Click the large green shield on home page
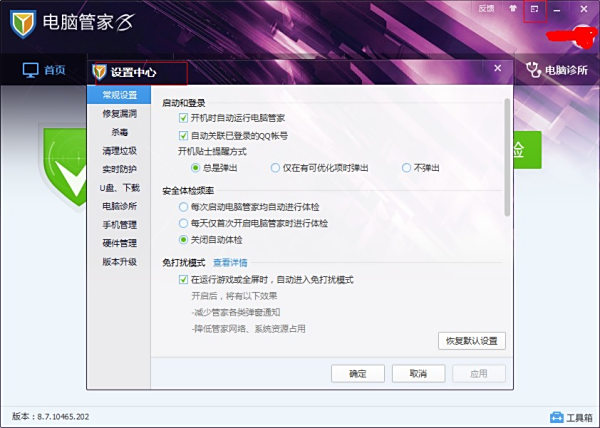The height and width of the screenshot is (428, 600). [65, 167]
